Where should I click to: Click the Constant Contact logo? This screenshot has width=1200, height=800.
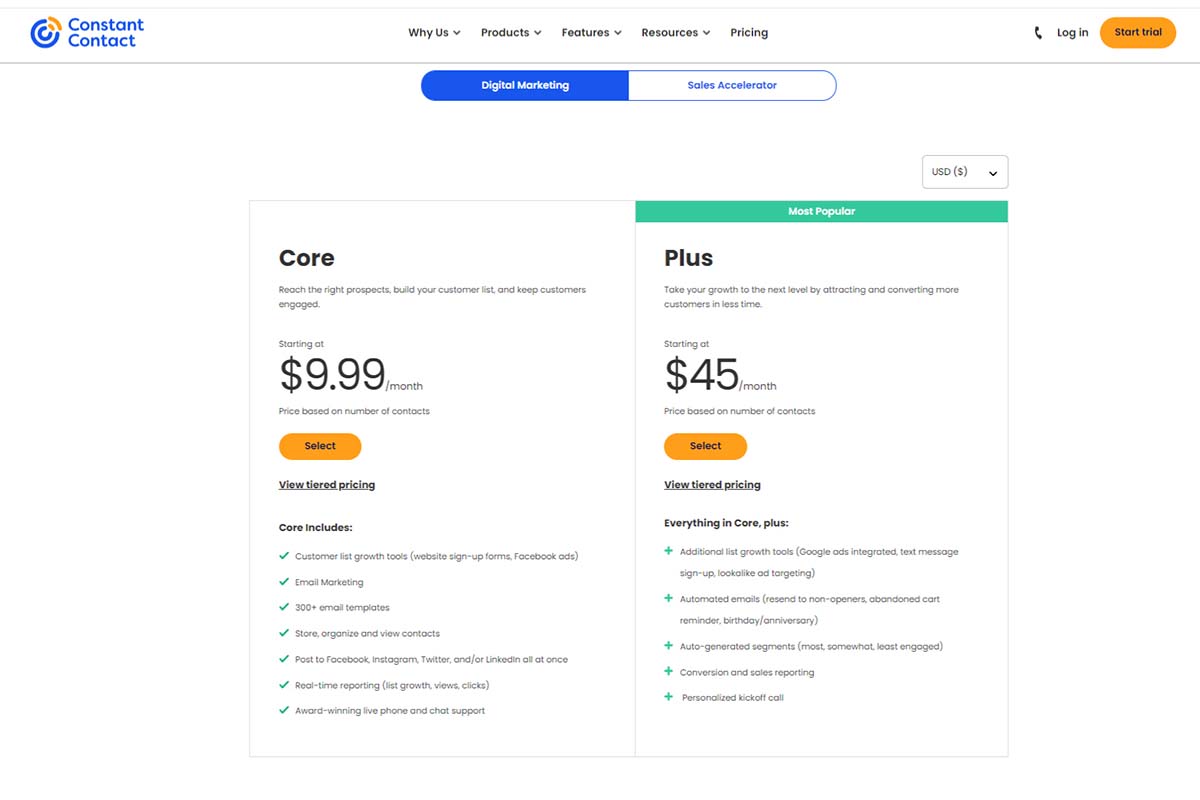click(87, 32)
